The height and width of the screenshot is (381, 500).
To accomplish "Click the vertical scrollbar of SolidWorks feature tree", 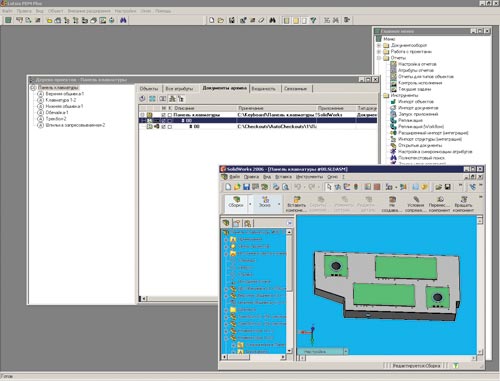I will tap(289, 291).
